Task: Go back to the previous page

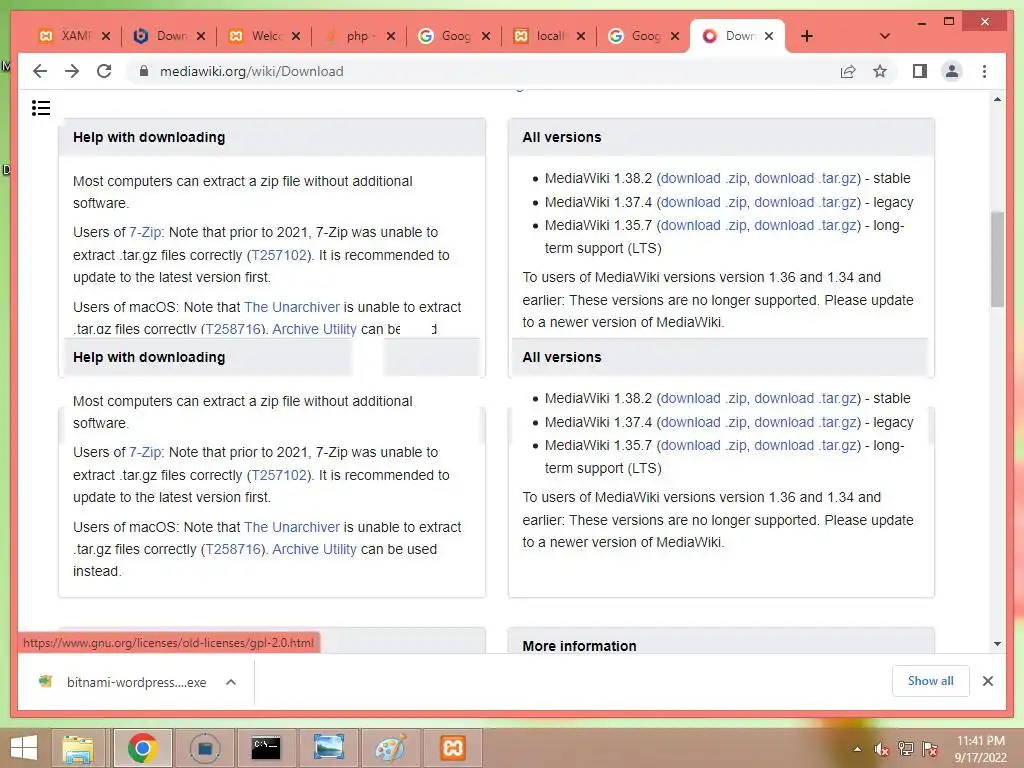Action: 40,71
